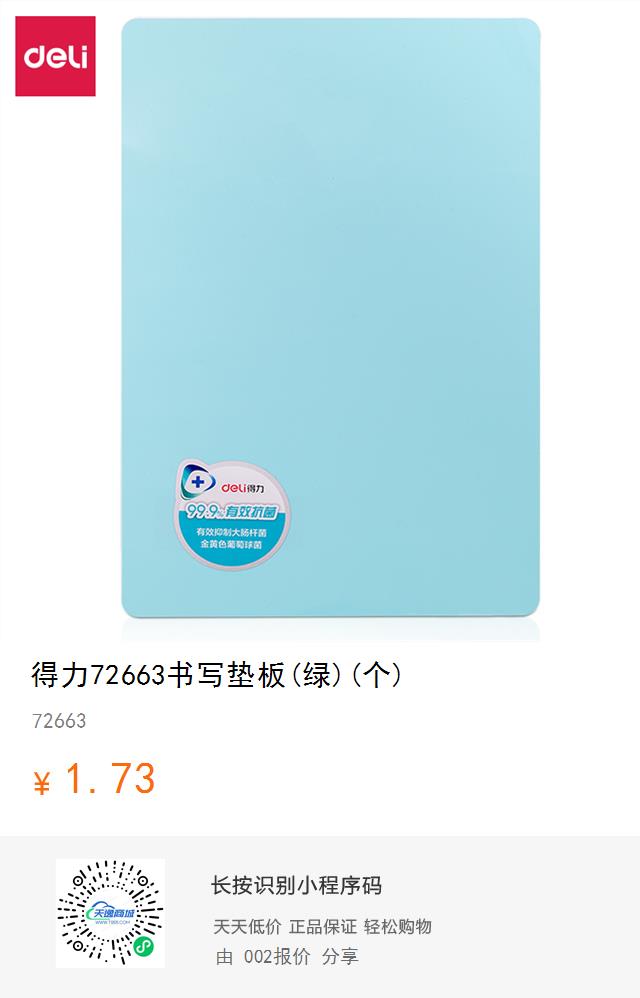Image resolution: width=640 pixels, height=998 pixels.
Task: Click the price 1.73
Action: tap(111, 778)
